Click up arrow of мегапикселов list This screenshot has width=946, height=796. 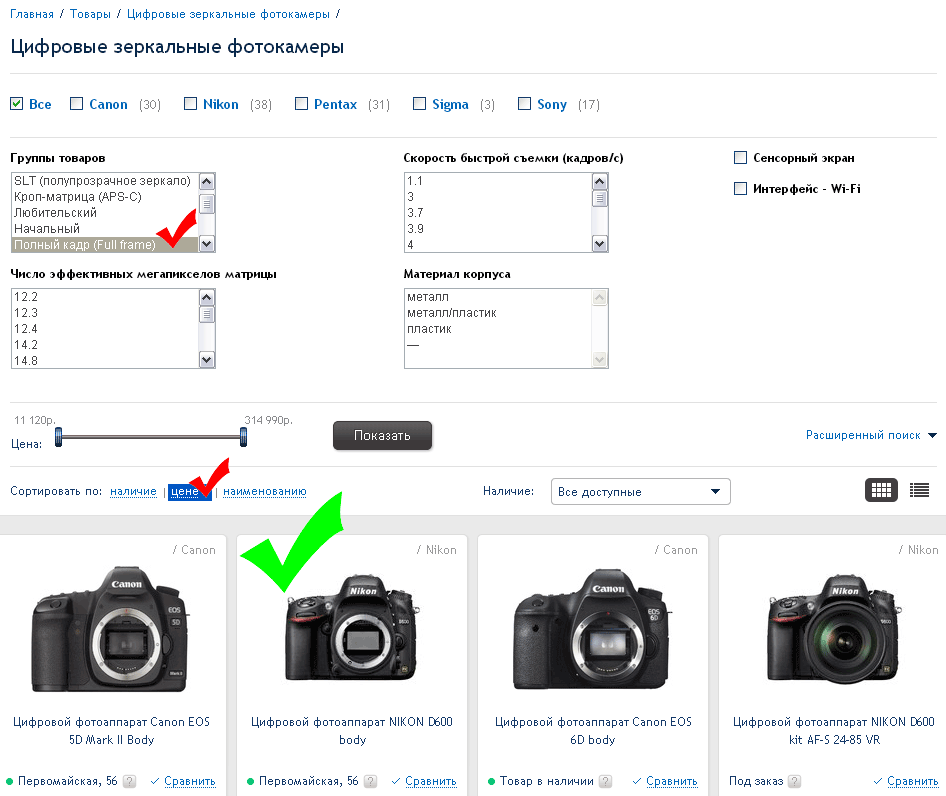206,297
